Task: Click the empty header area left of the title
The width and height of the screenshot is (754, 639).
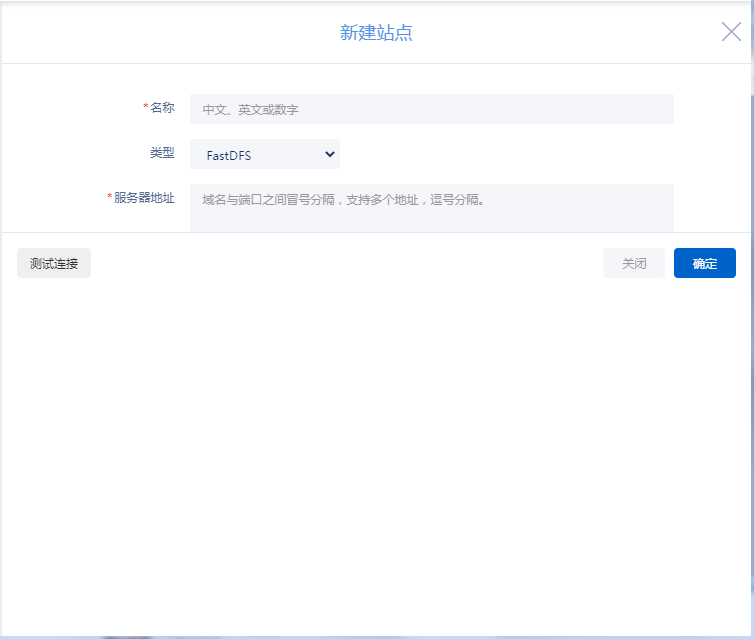Action: coord(150,33)
